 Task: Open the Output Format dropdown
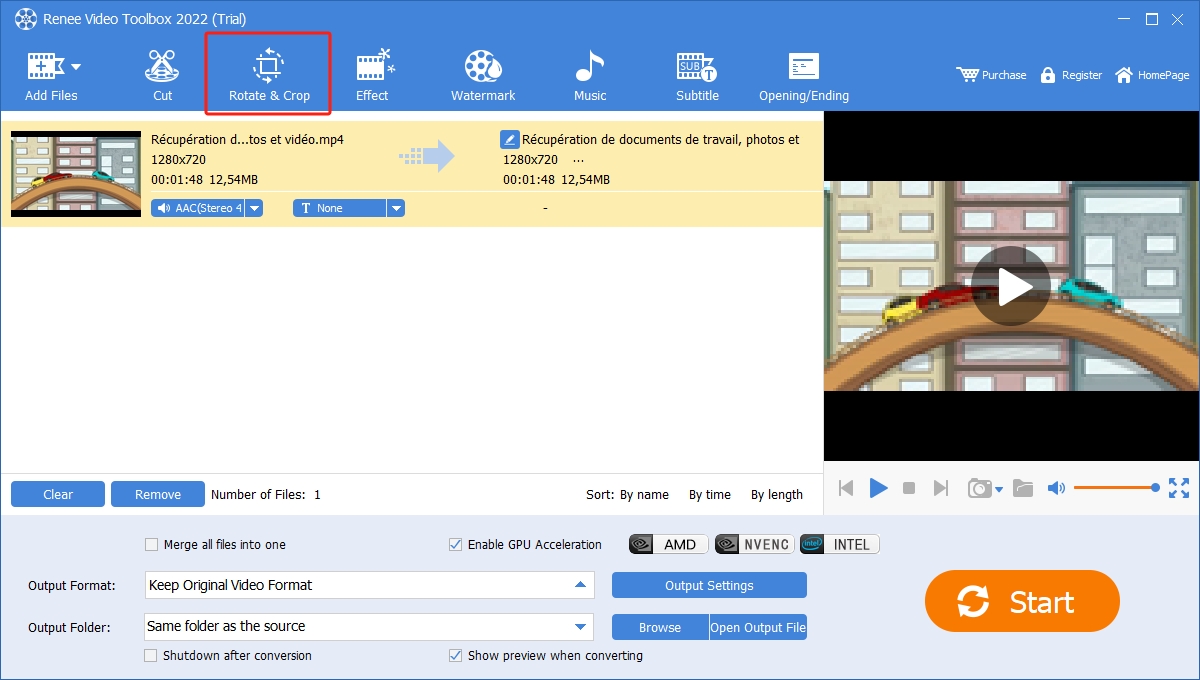point(580,585)
